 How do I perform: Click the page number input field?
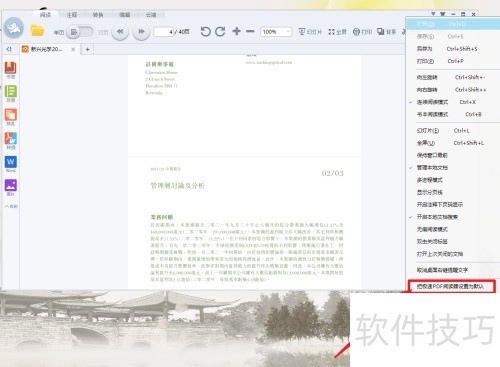164,32
